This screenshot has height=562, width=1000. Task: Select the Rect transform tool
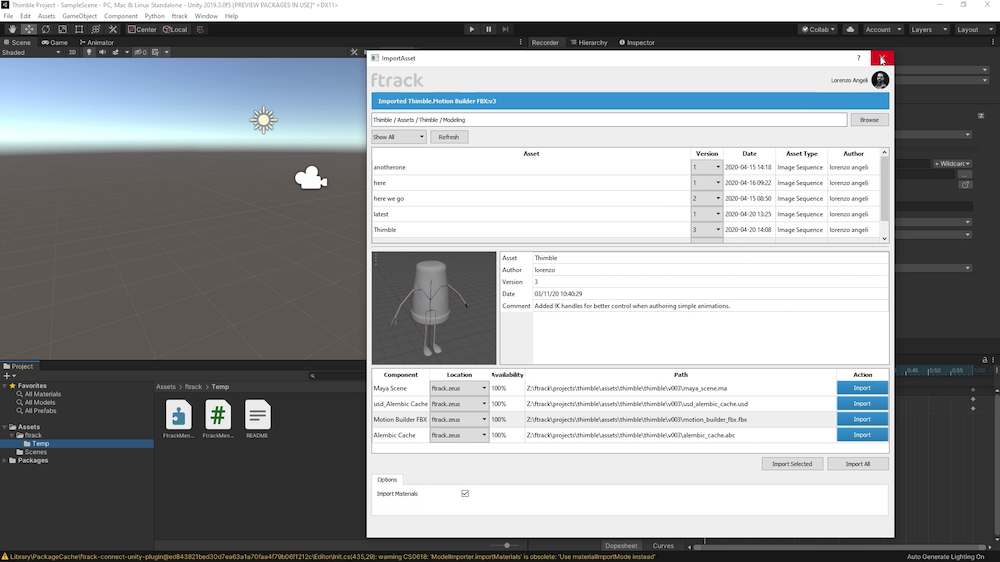pyautogui.click(x=79, y=29)
